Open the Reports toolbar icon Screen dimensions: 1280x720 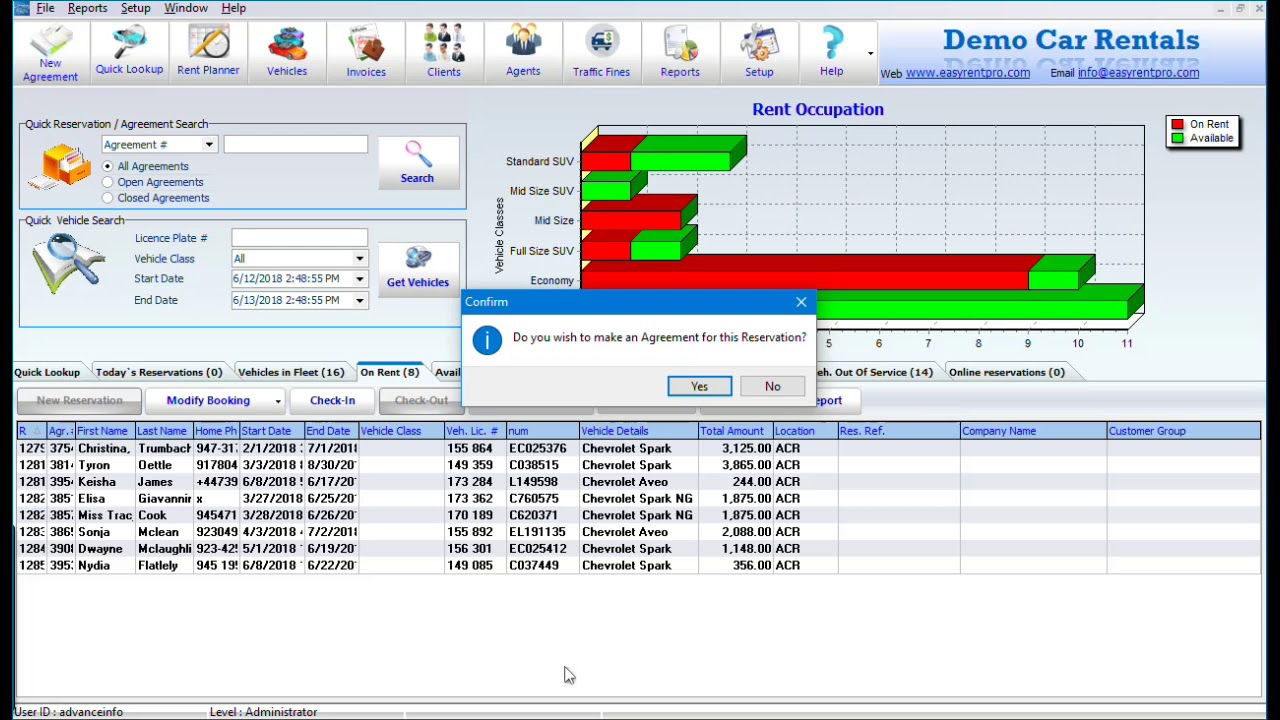click(680, 52)
